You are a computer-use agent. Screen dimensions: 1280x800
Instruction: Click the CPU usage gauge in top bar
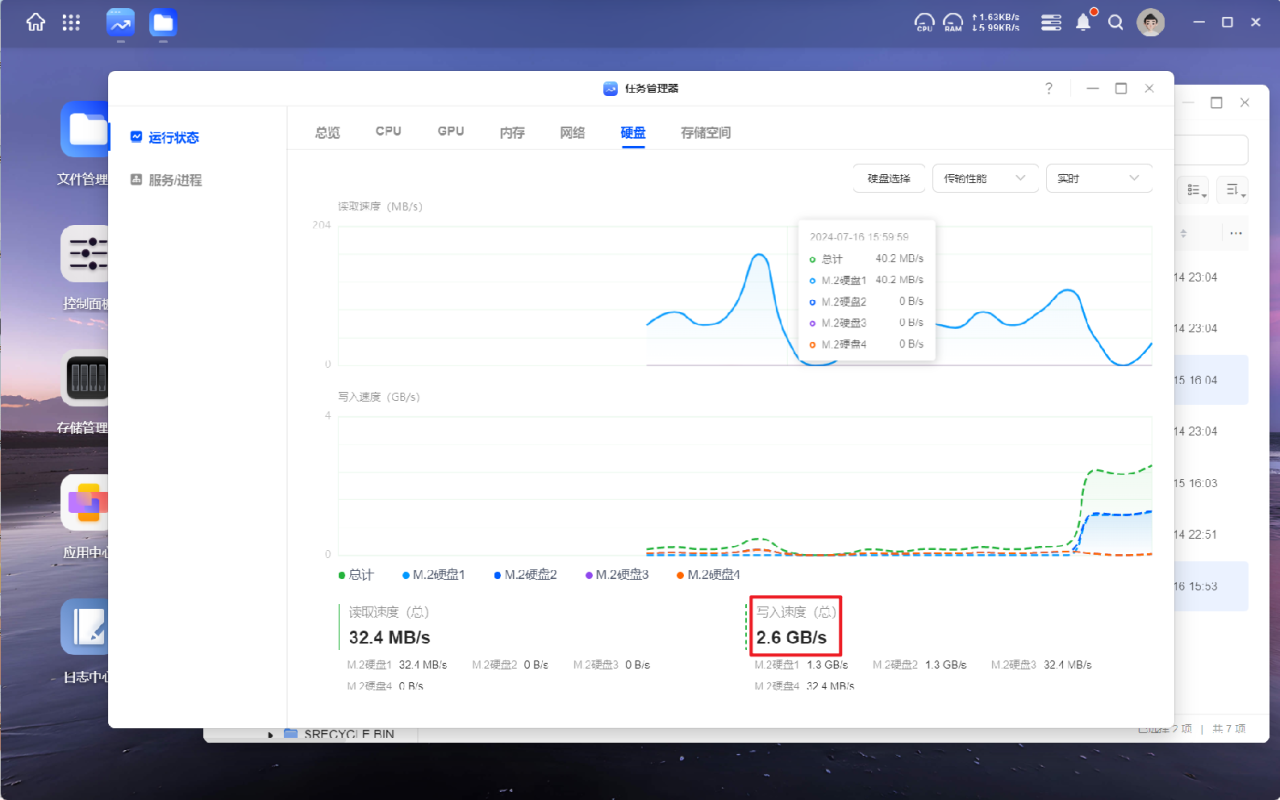[x=924, y=21]
